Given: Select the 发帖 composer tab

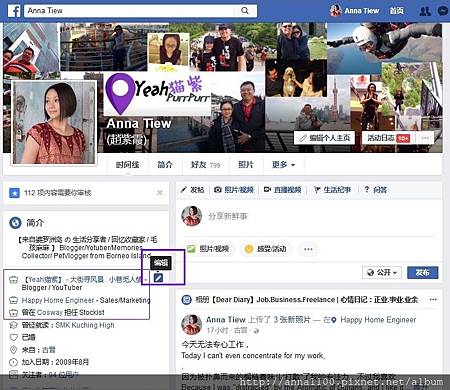Looking at the screenshot, I should [192, 190].
